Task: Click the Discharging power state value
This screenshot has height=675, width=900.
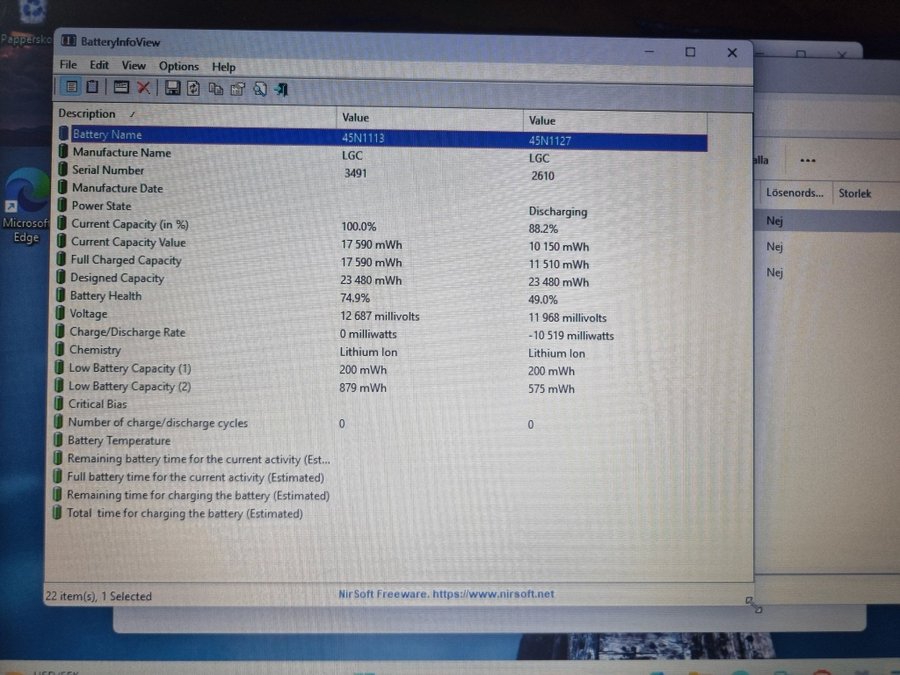Action: (x=558, y=211)
